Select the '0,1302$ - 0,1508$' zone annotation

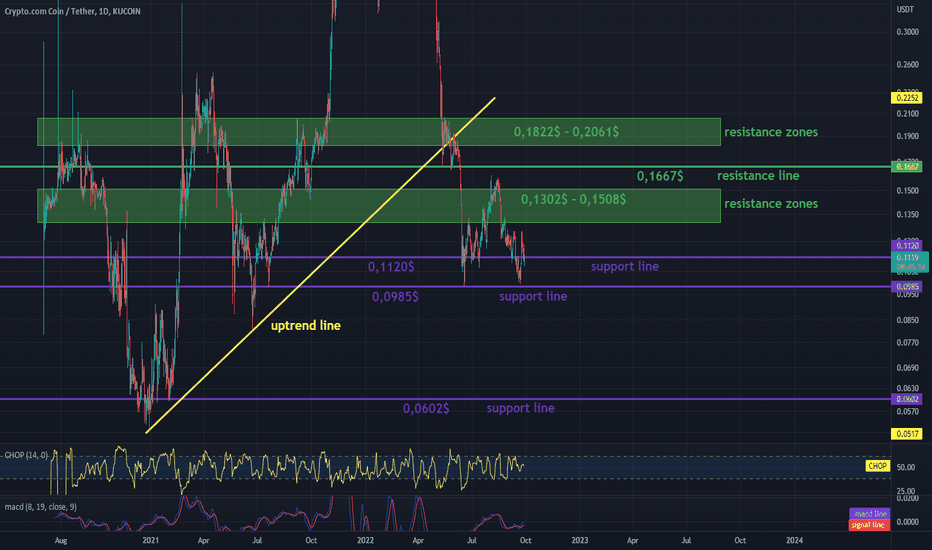point(573,199)
